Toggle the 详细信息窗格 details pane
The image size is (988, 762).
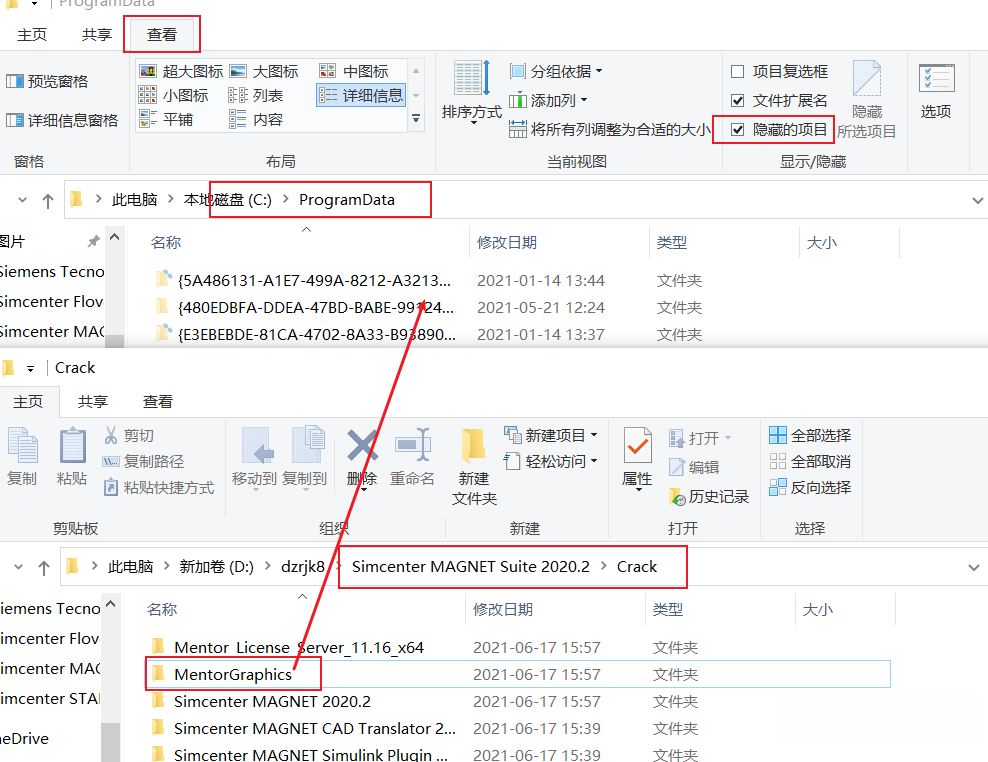(62, 120)
